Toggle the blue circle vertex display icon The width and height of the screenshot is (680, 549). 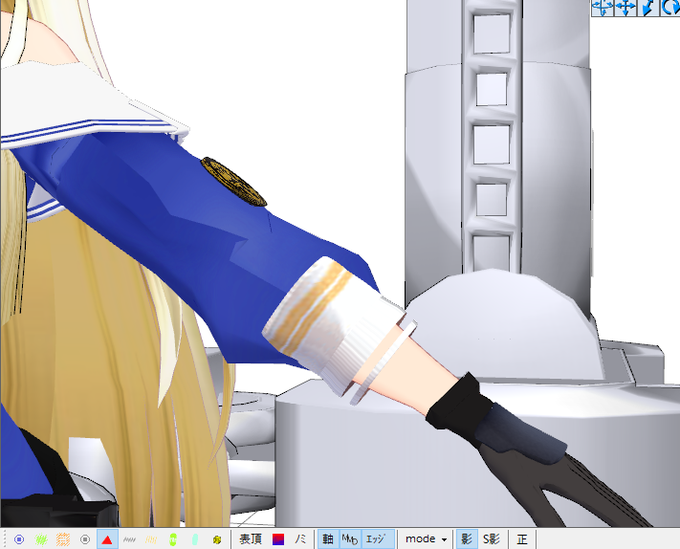(19, 539)
